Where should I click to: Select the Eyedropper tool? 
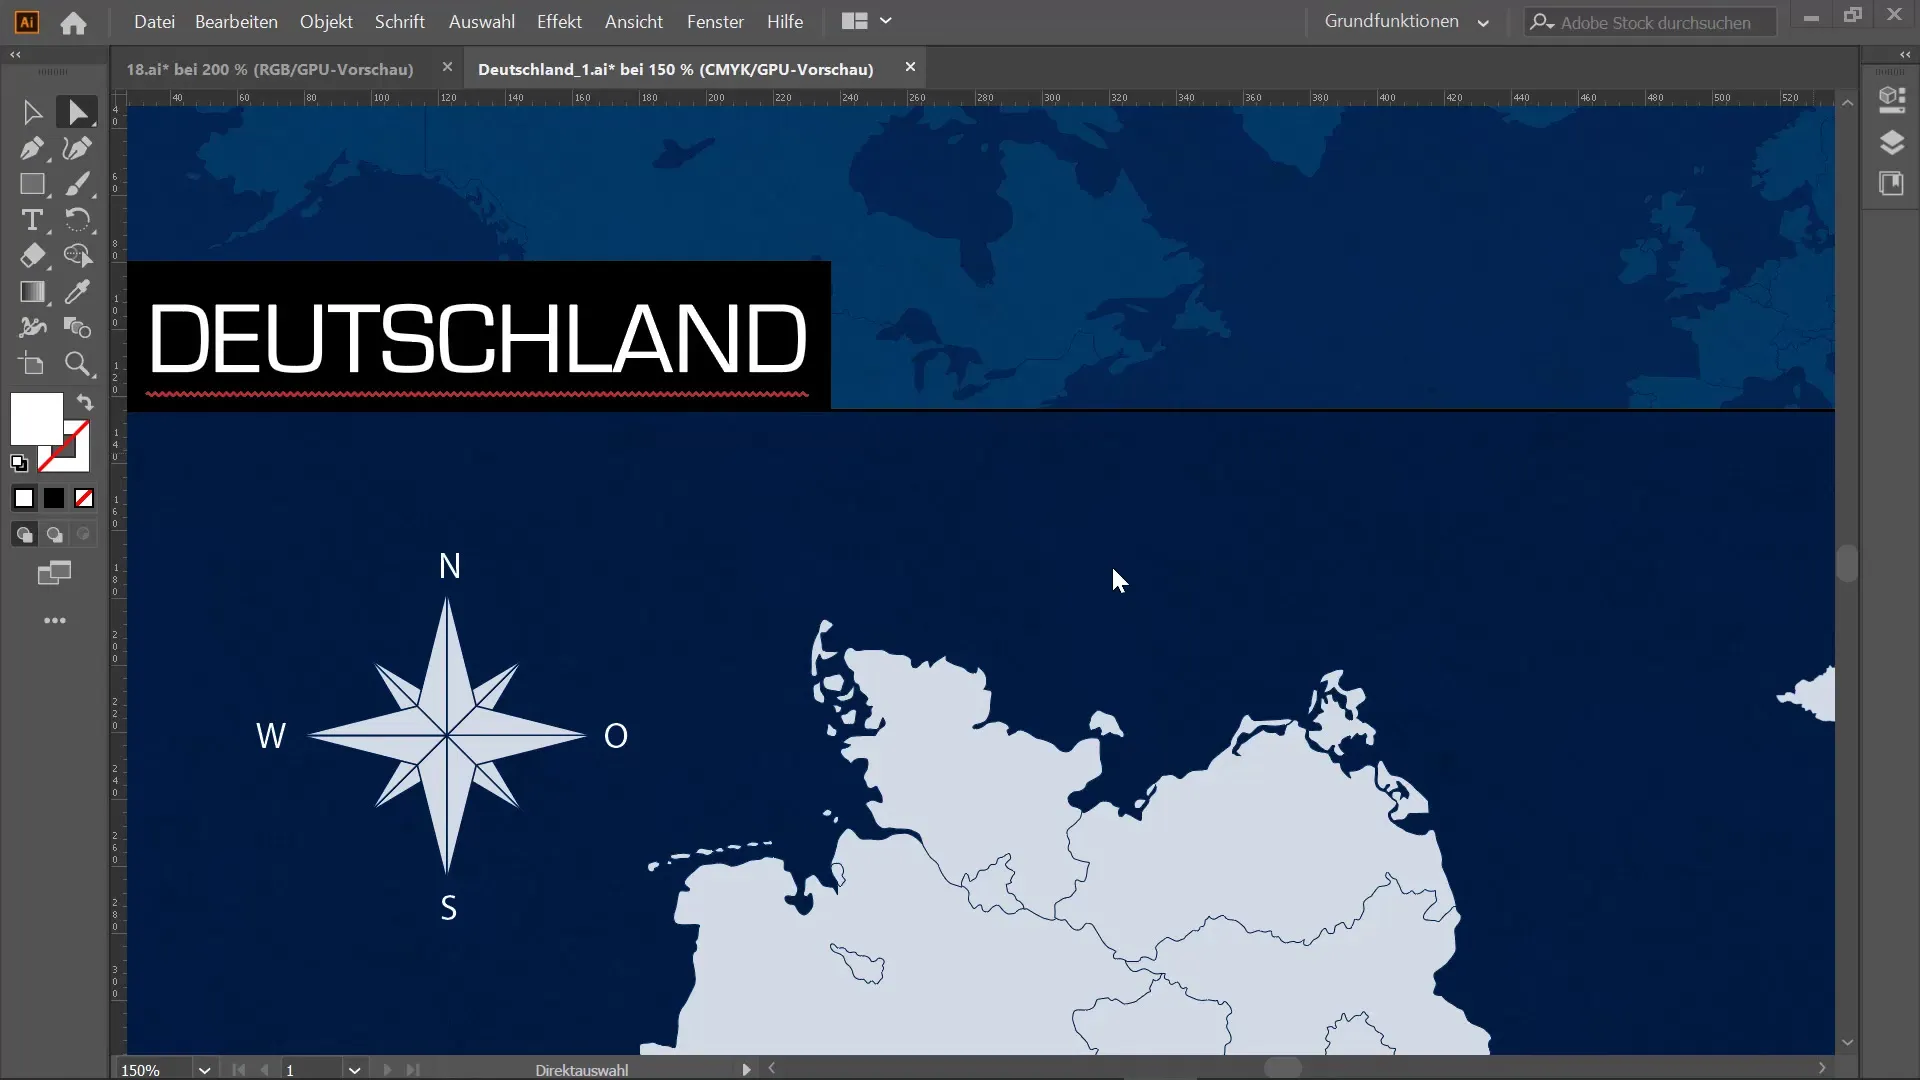[x=77, y=292]
